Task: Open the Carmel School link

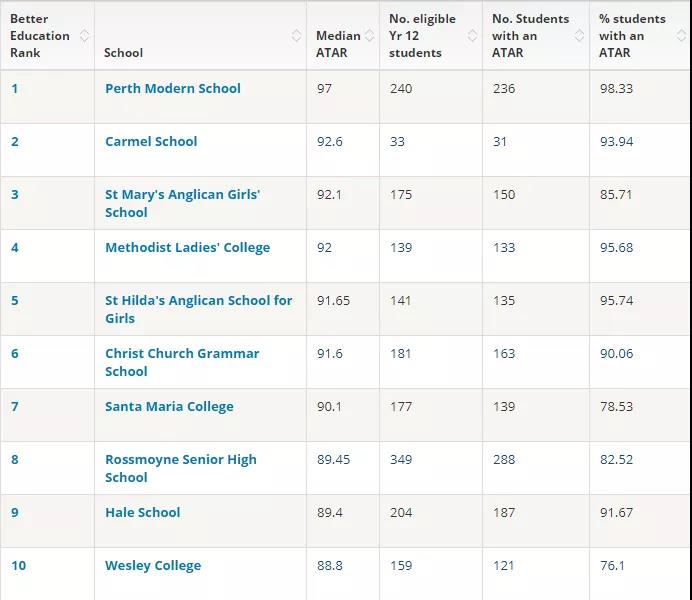Action: tap(151, 141)
